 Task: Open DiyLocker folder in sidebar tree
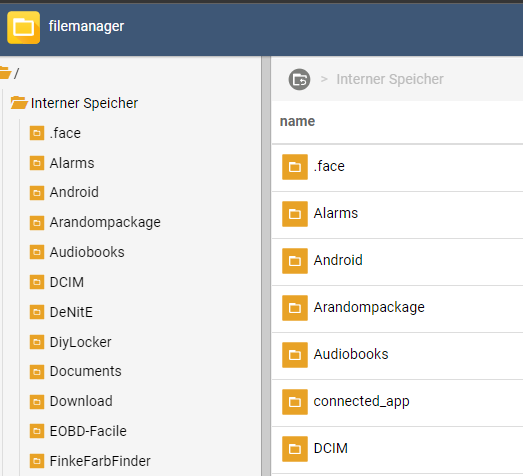point(80,342)
